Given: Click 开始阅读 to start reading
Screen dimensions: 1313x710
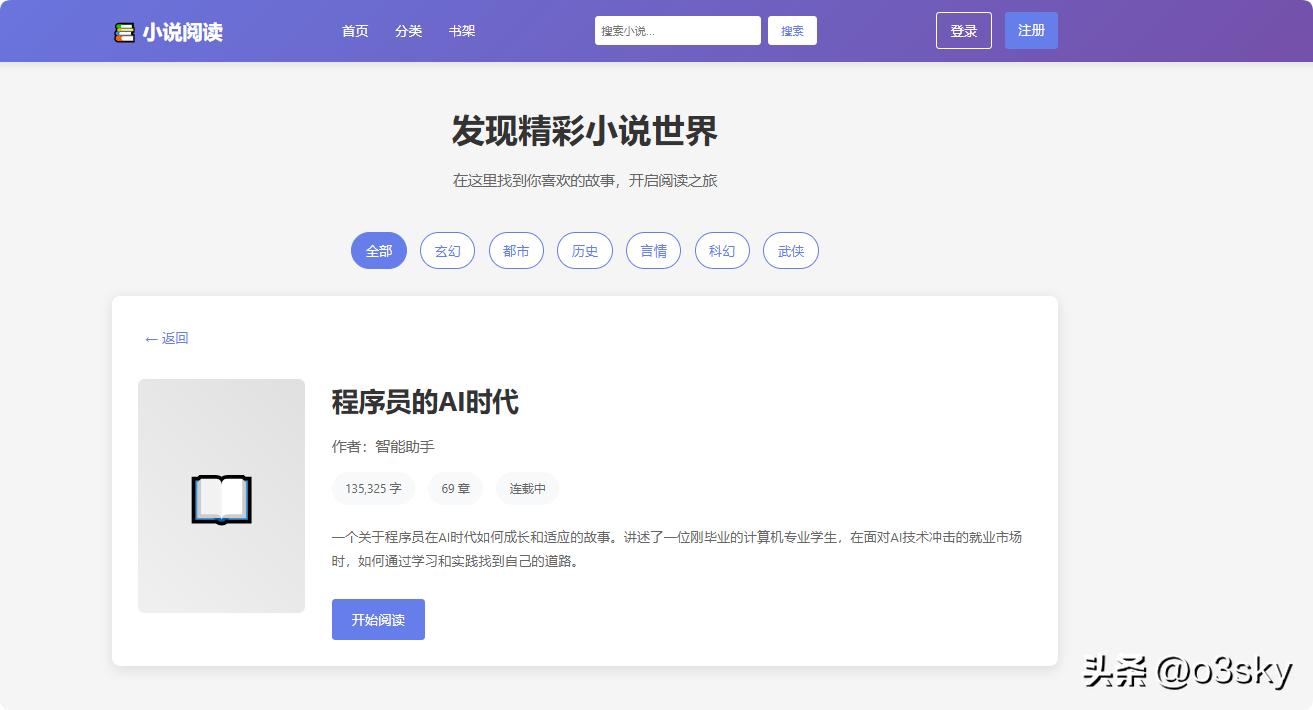Looking at the screenshot, I should tap(378, 619).
